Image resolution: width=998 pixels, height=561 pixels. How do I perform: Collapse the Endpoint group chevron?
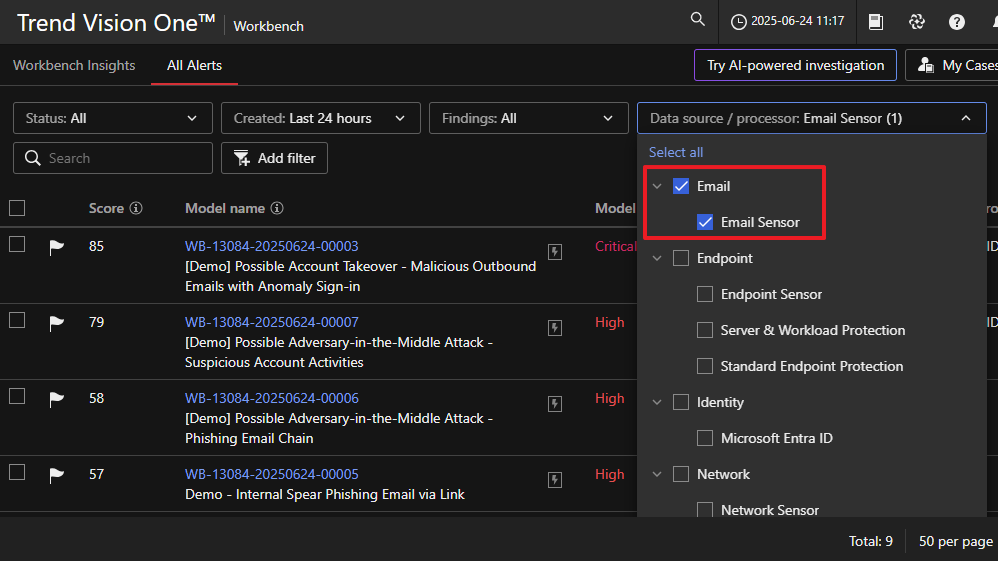click(x=657, y=258)
